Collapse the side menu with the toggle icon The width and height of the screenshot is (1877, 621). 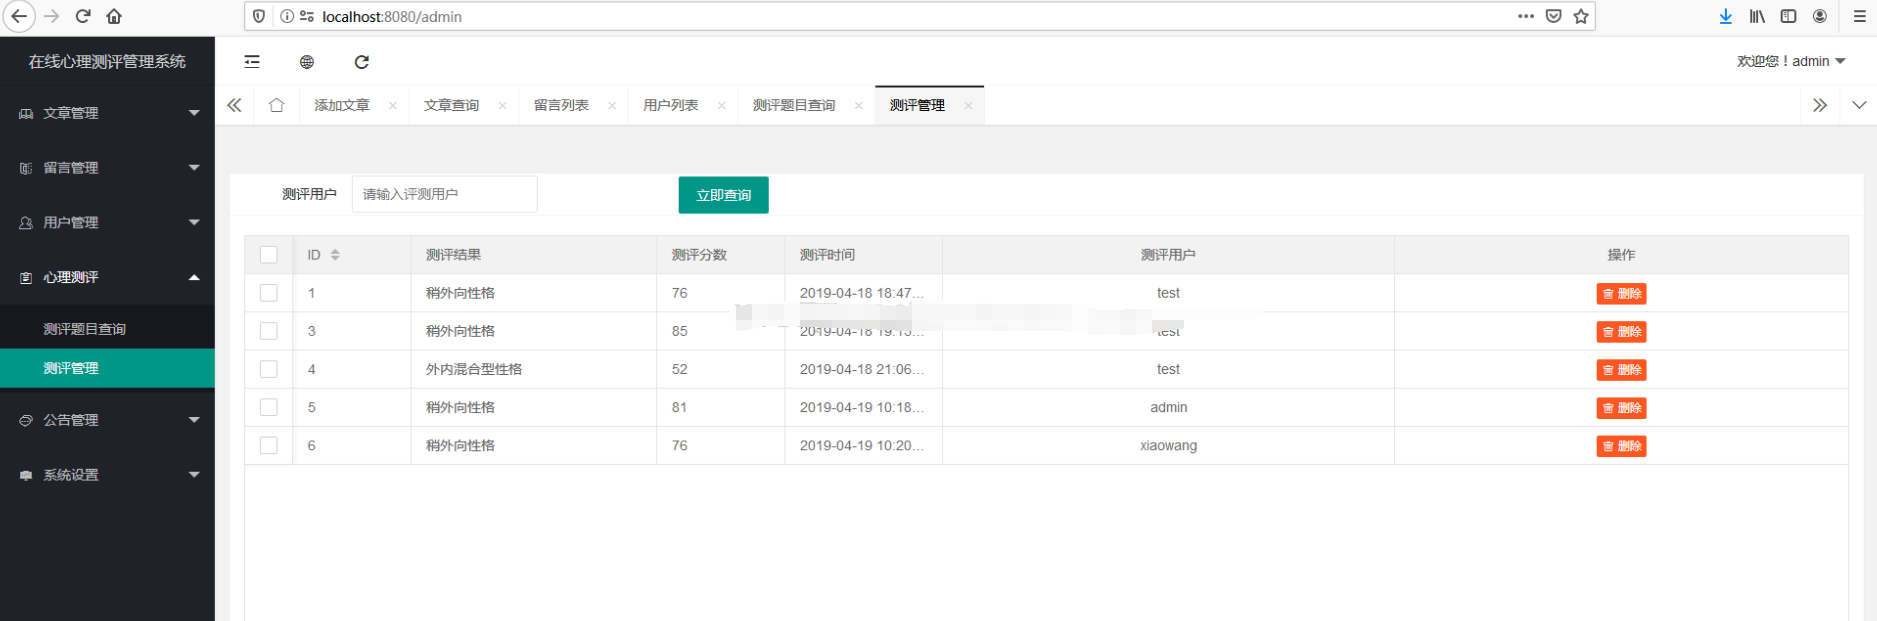pyautogui.click(x=252, y=62)
